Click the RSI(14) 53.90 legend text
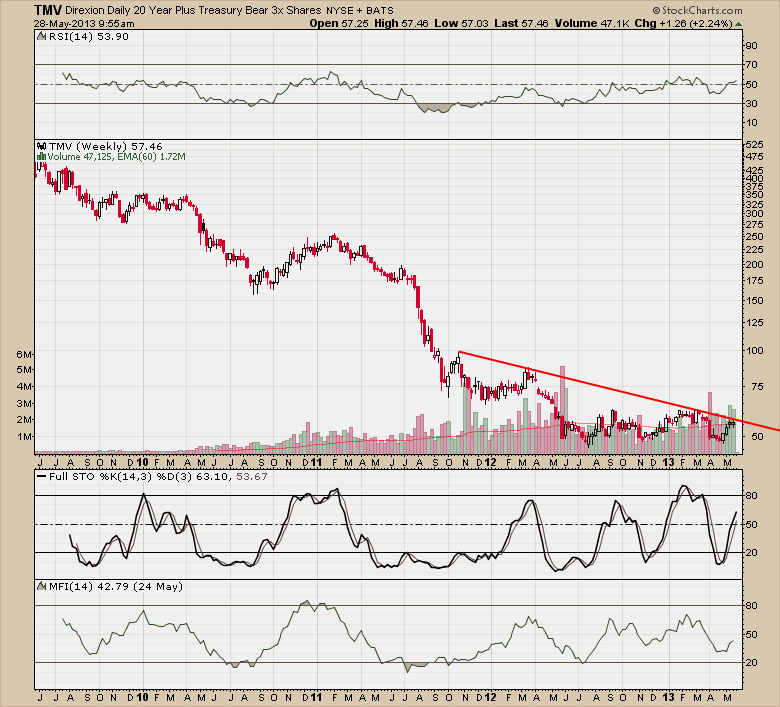This screenshot has width=780, height=707. click(89, 36)
